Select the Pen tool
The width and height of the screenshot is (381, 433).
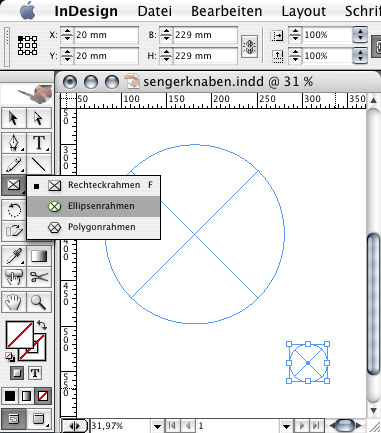click(x=14, y=143)
